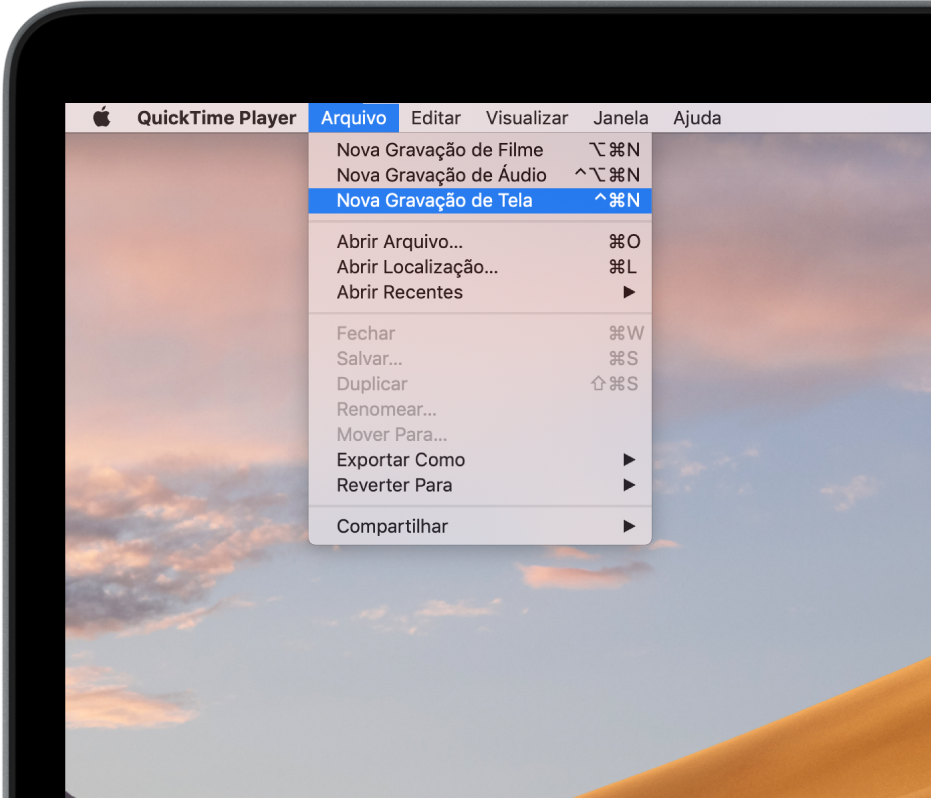Close the open Arquivo menu
The width and height of the screenshot is (931, 798).
coord(353,118)
